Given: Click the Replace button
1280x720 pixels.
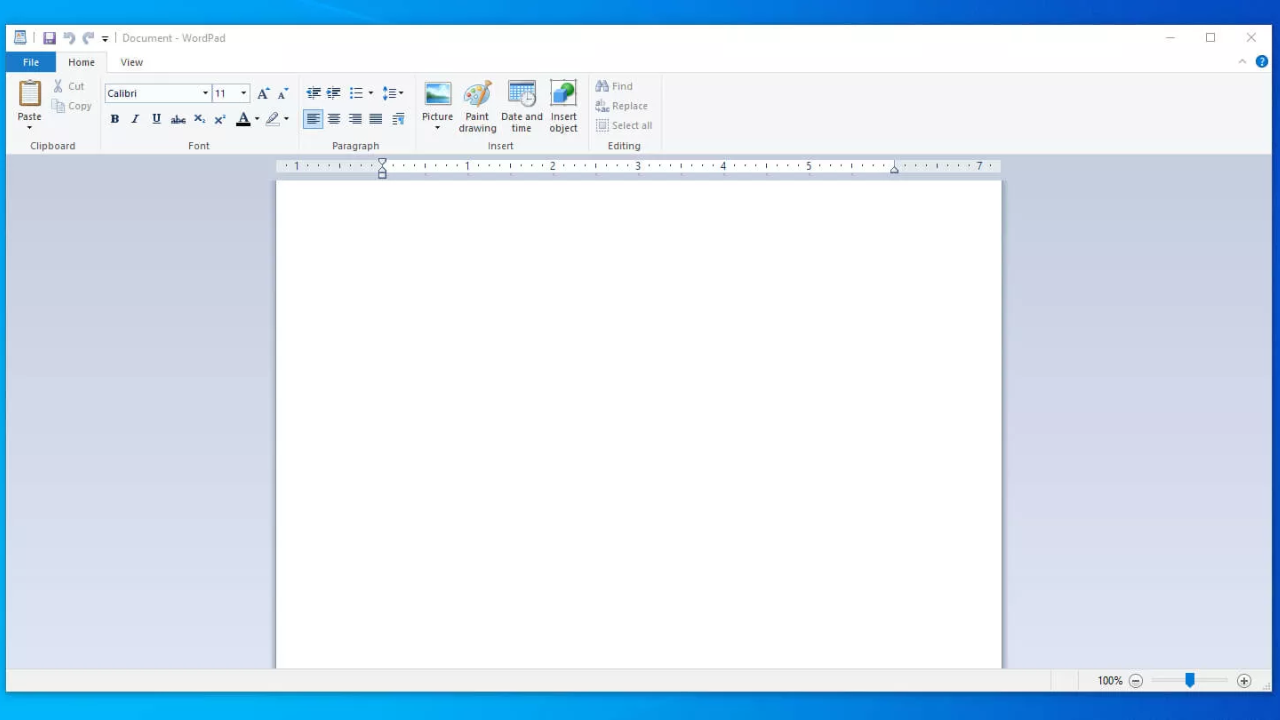Looking at the screenshot, I should pyautogui.click(x=621, y=106).
